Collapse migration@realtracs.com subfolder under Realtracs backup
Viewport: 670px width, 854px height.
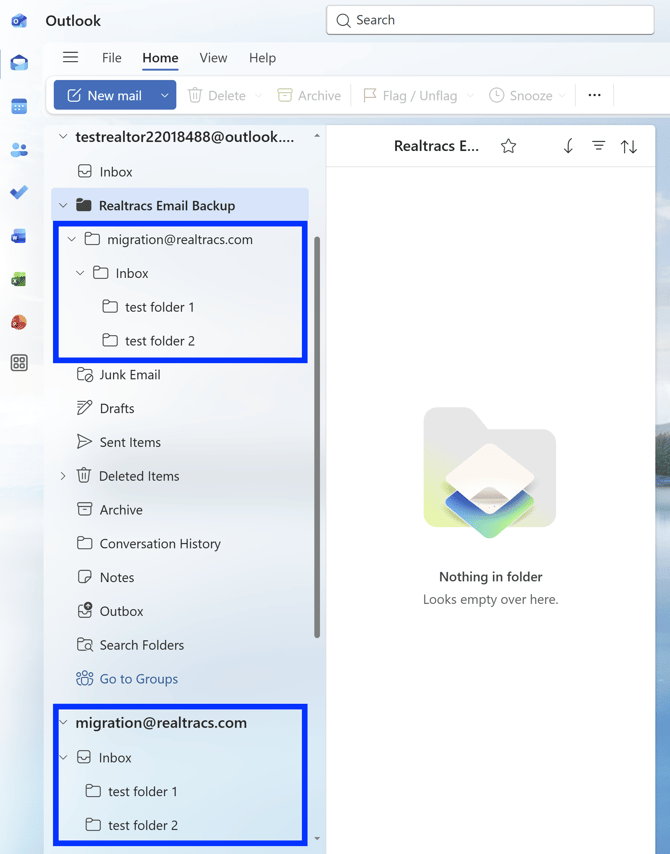coord(71,239)
